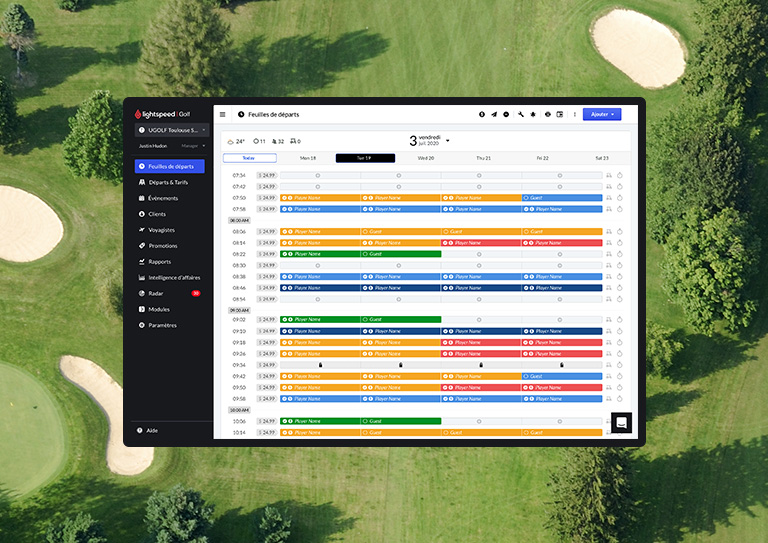Click the cart icon on 07:34 row
This screenshot has height=543, width=768.
[x=610, y=175]
